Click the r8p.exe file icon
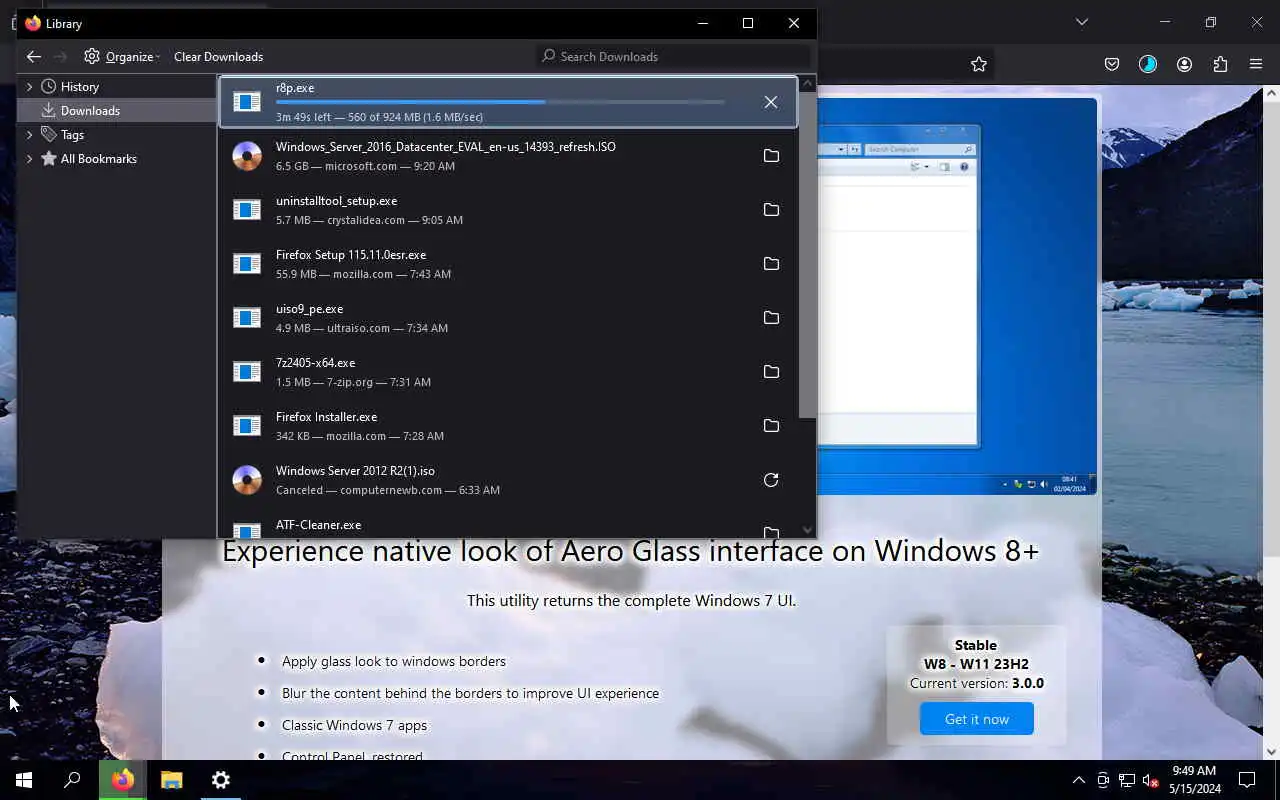Screen dimensions: 1280x800 click(x=247, y=102)
